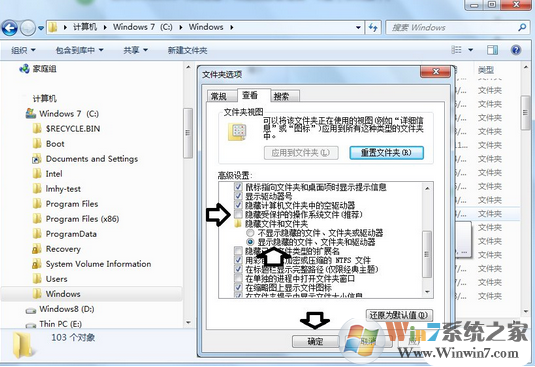Open the help question mark icon
This screenshot has width=535, height=367.
tap(516, 50)
